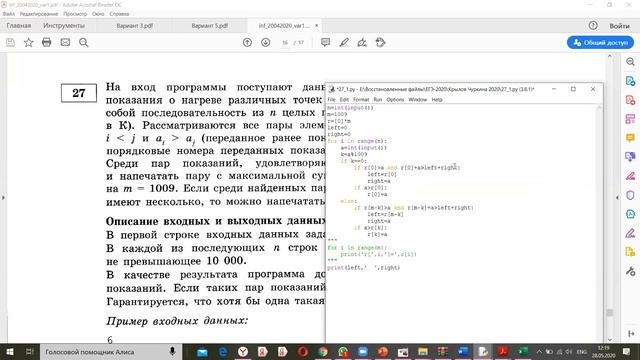Image resolution: width=640 pixels, height=360 pixels.
Task: Open Compress PDF tool in right pane
Action: 630,214
